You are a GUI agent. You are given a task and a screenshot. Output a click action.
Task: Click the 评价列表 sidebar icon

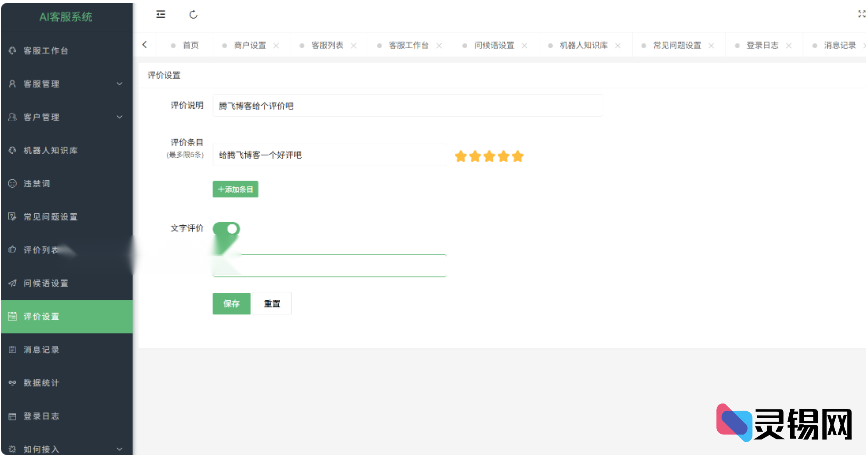(x=12, y=250)
